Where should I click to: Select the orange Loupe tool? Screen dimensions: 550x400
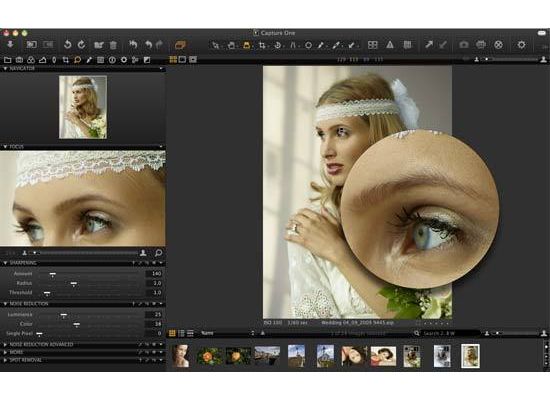tap(247, 45)
